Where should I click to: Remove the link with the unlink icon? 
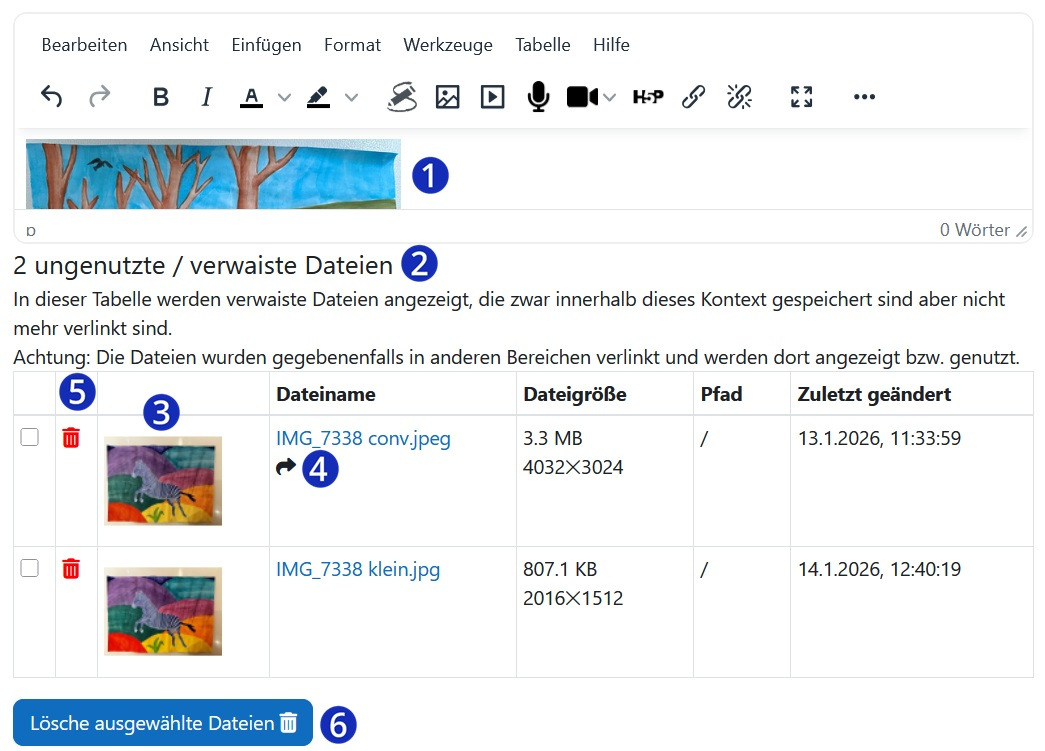point(739,96)
